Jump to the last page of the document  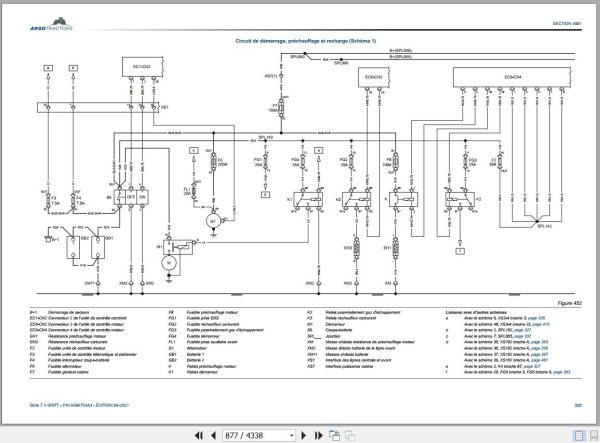click(318, 435)
